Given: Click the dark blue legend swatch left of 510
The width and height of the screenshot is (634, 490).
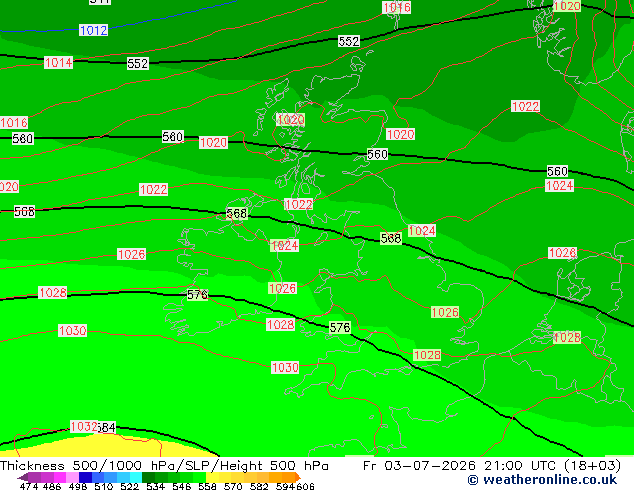Looking at the screenshot, I should click(x=85, y=477).
